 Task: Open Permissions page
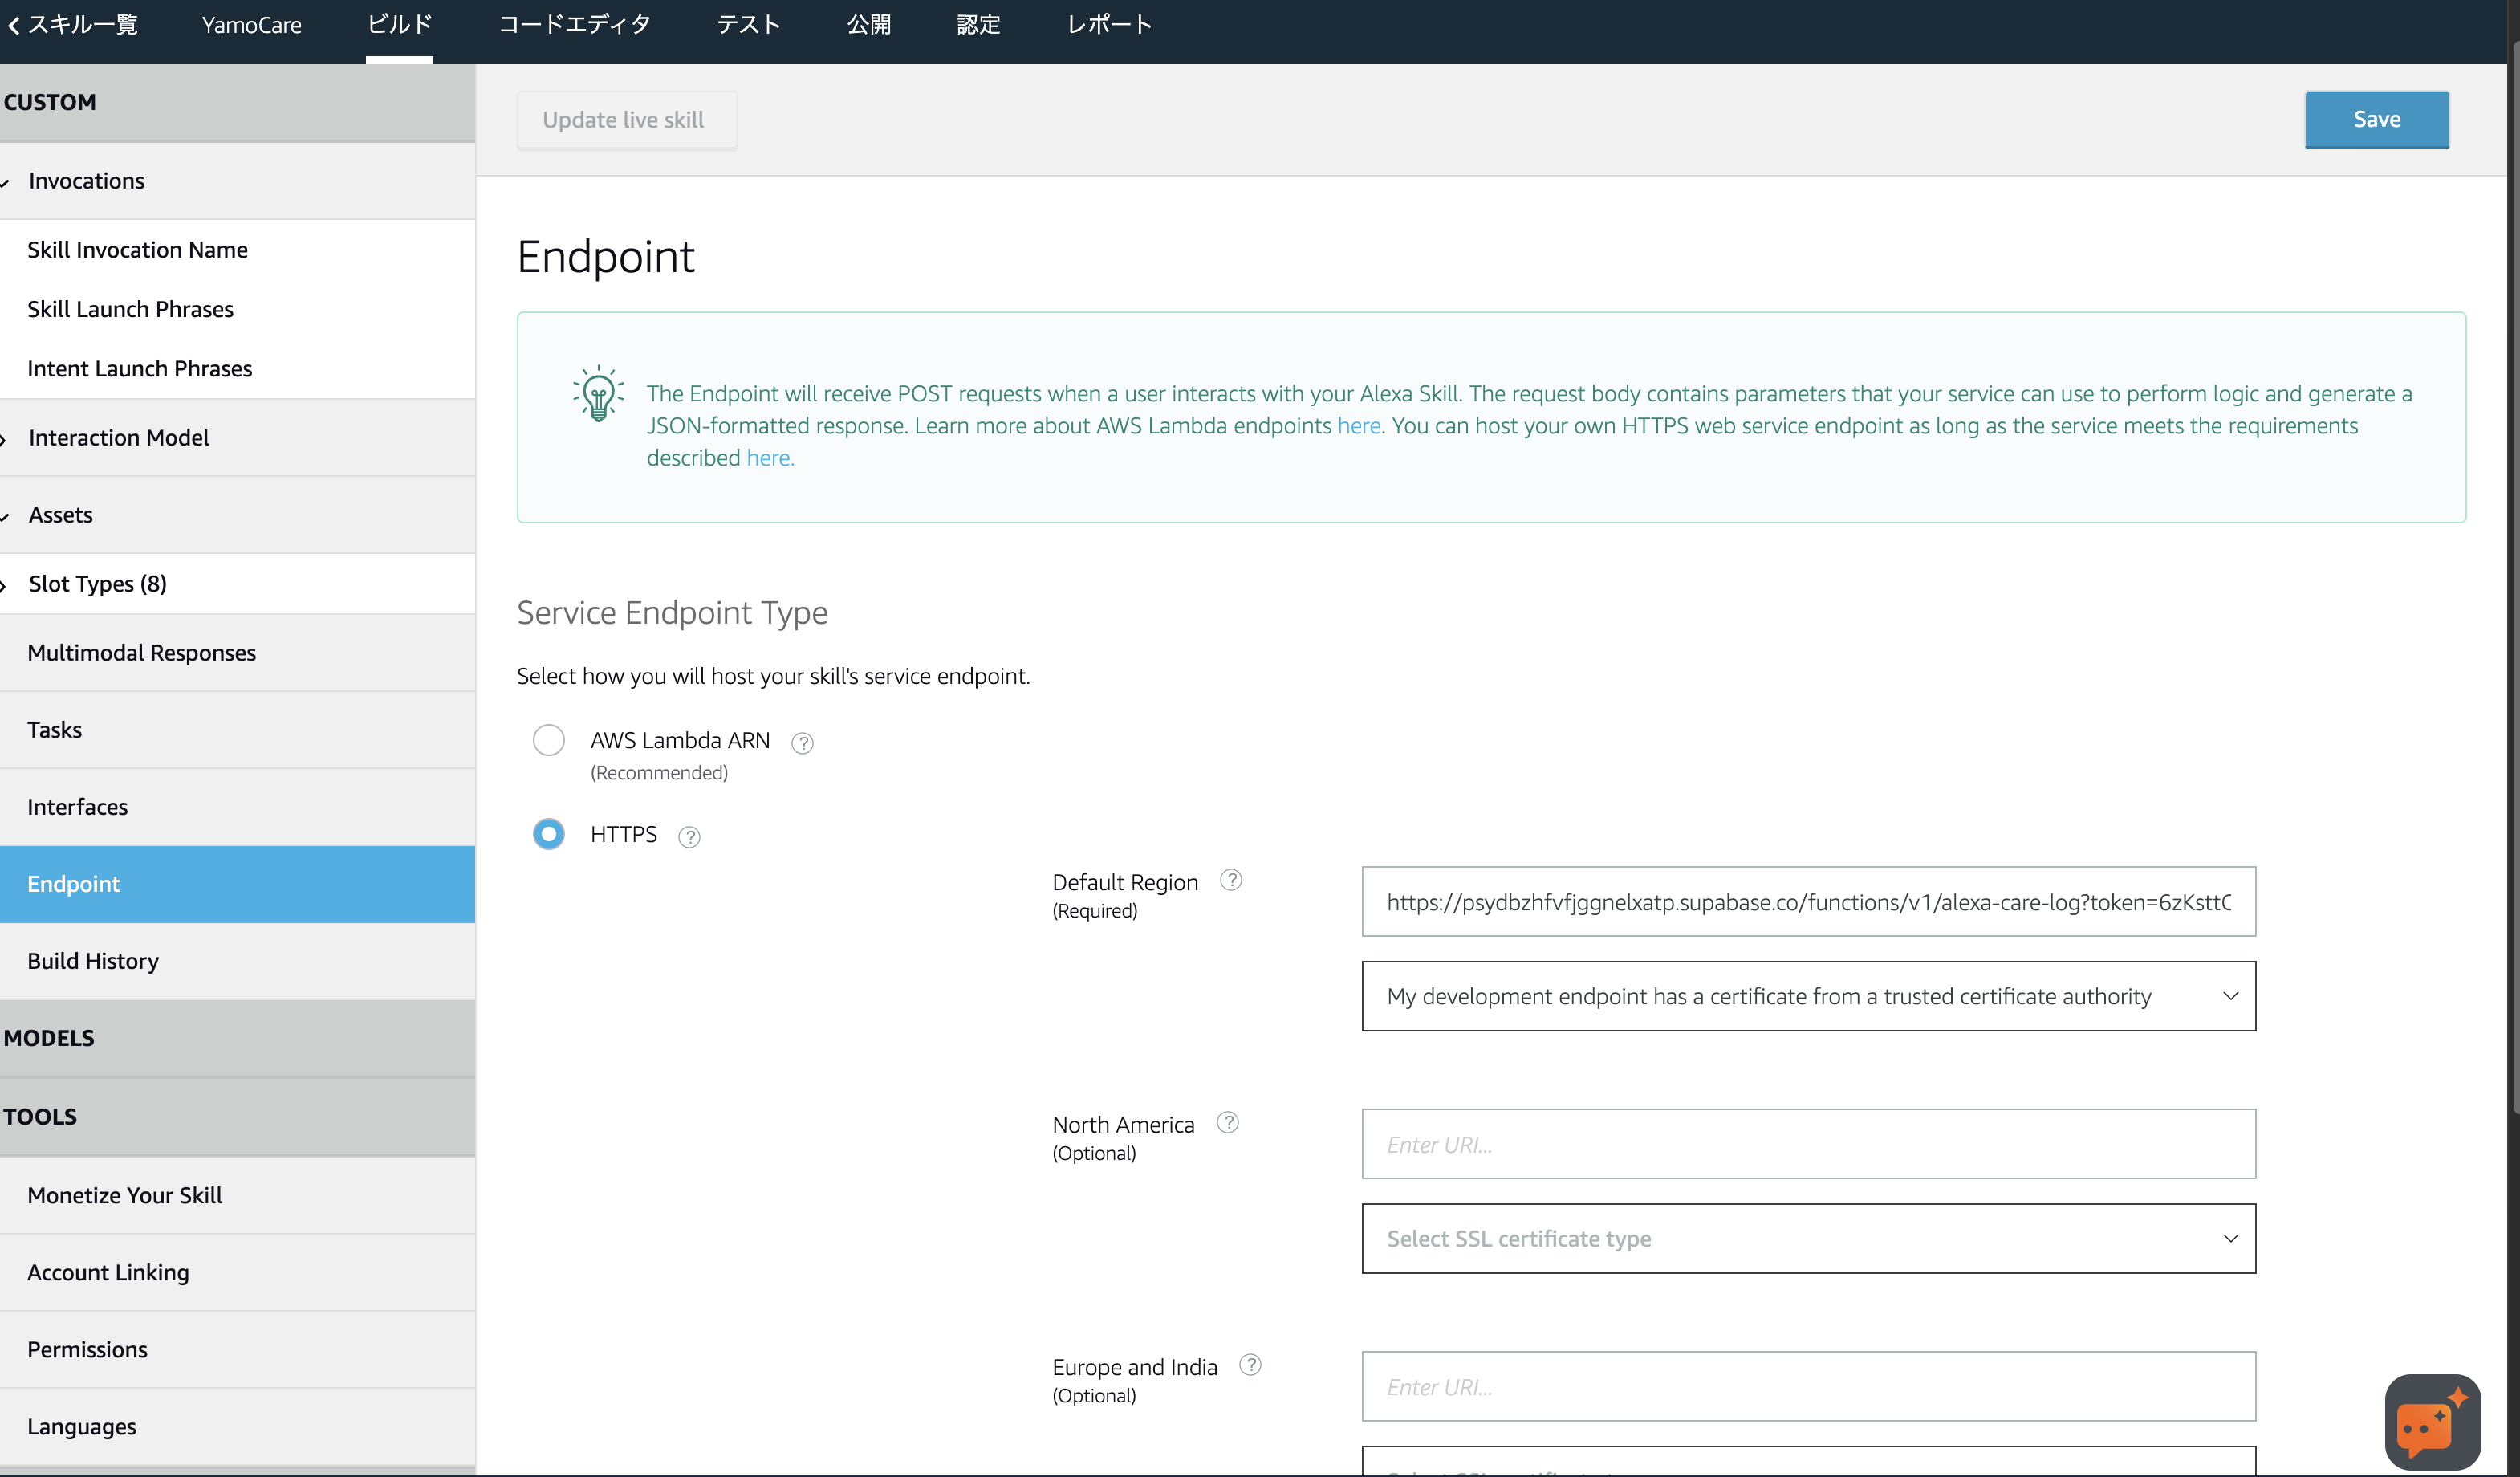coord(238,1350)
